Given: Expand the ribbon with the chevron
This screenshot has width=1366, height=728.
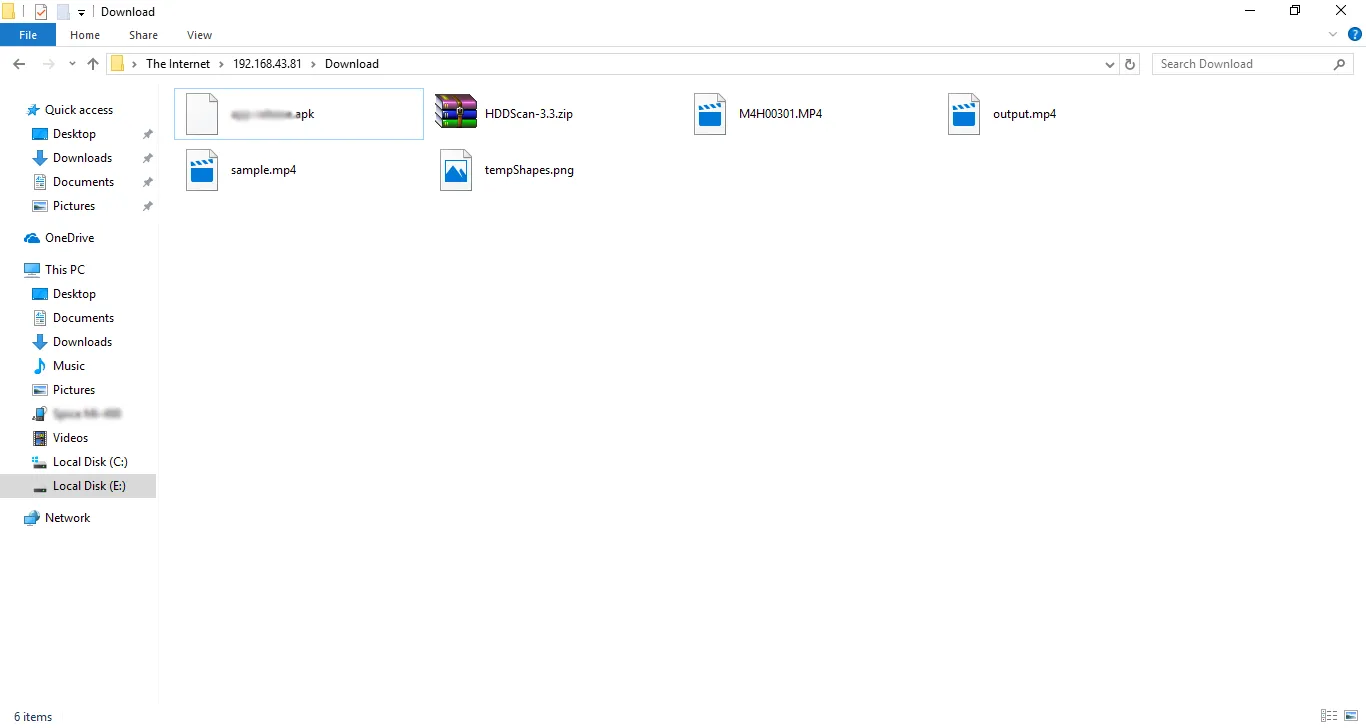Looking at the screenshot, I should coord(1333,35).
